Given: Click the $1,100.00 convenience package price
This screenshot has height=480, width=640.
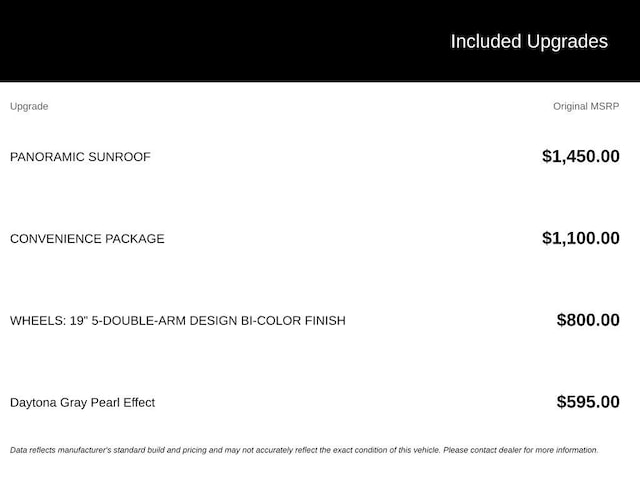Looking at the screenshot, I should click(581, 238).
